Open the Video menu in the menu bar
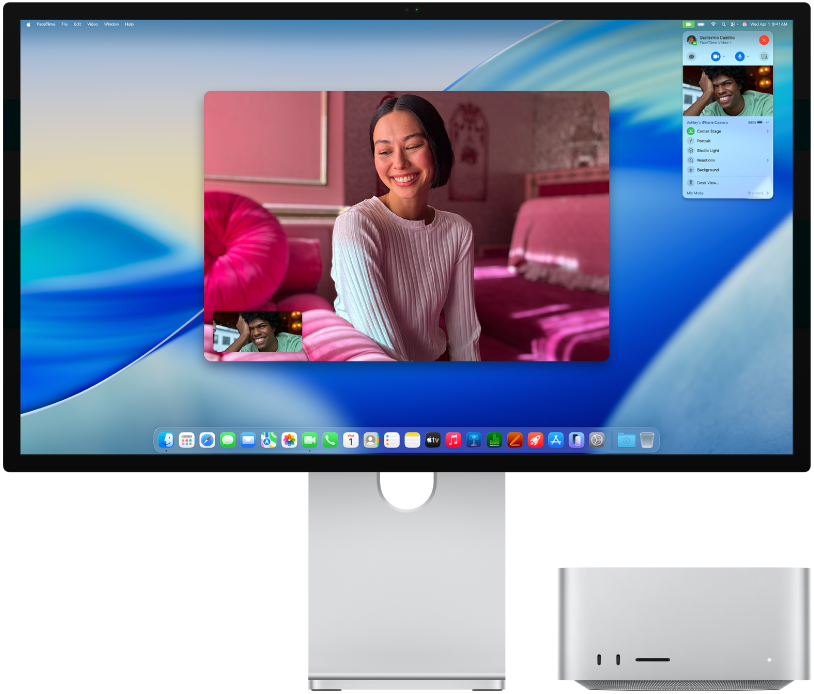 [x=92, y=25]
